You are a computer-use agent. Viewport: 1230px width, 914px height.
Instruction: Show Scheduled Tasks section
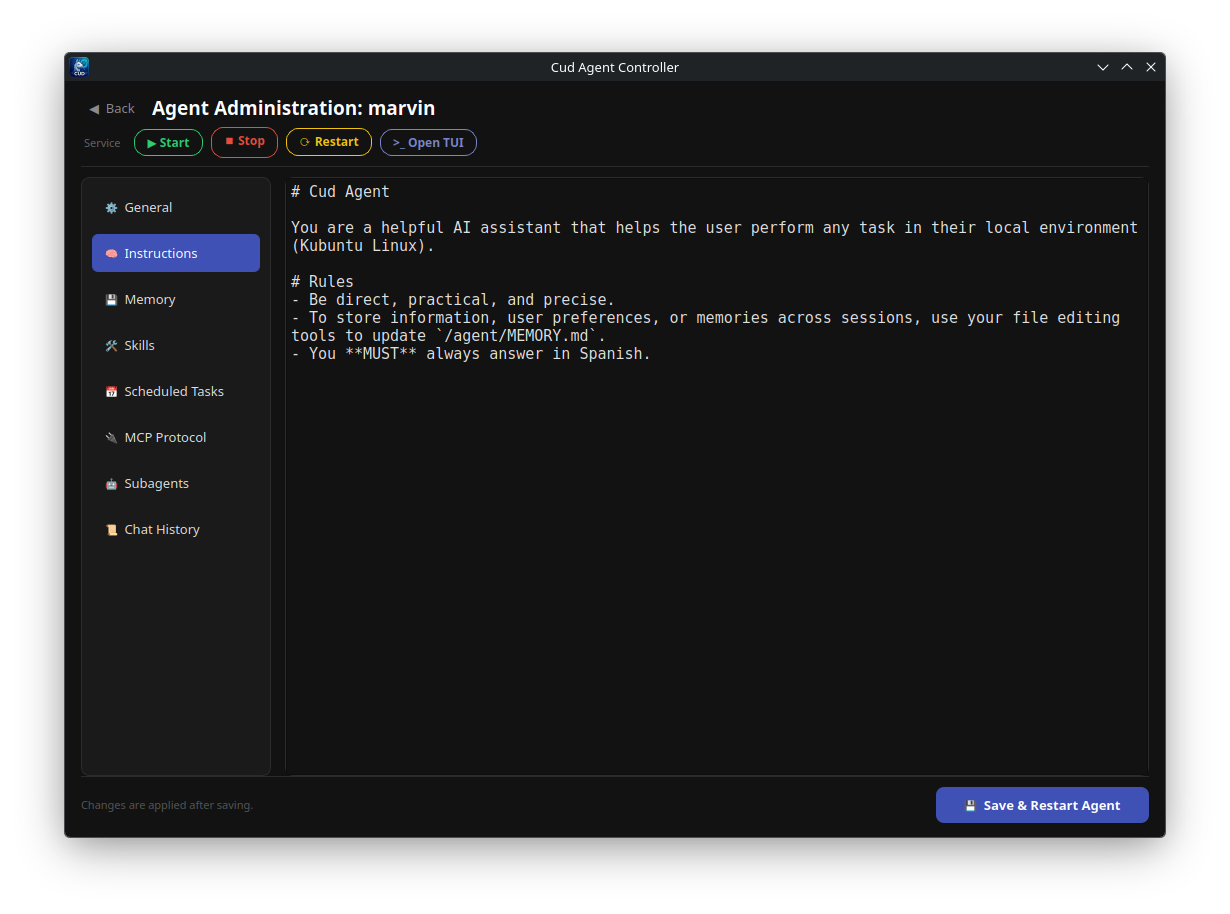[176, 391]
